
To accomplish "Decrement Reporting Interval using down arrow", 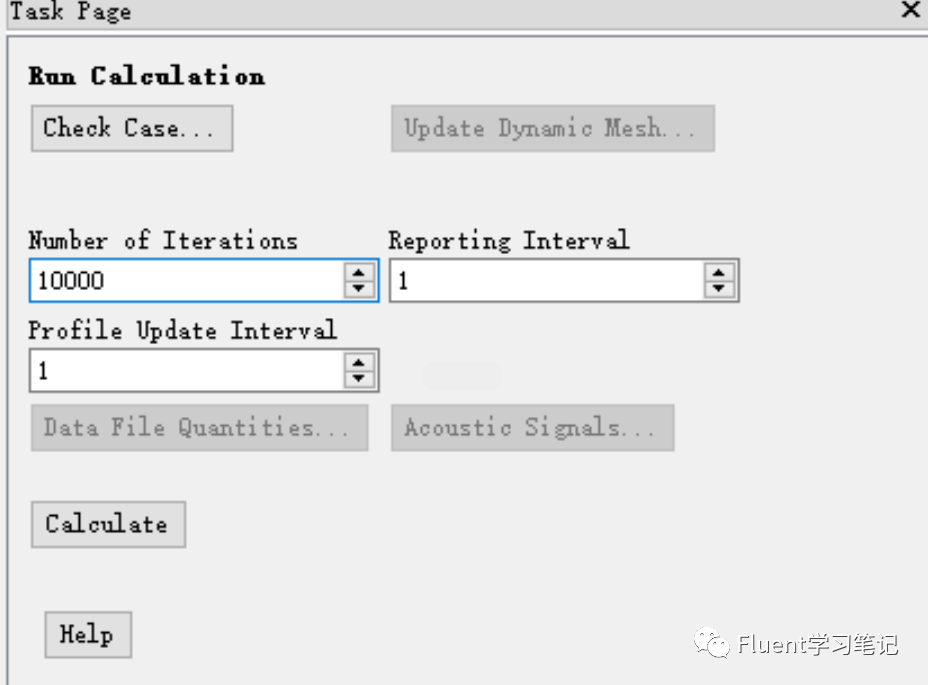I will click(x=718, y=288).
